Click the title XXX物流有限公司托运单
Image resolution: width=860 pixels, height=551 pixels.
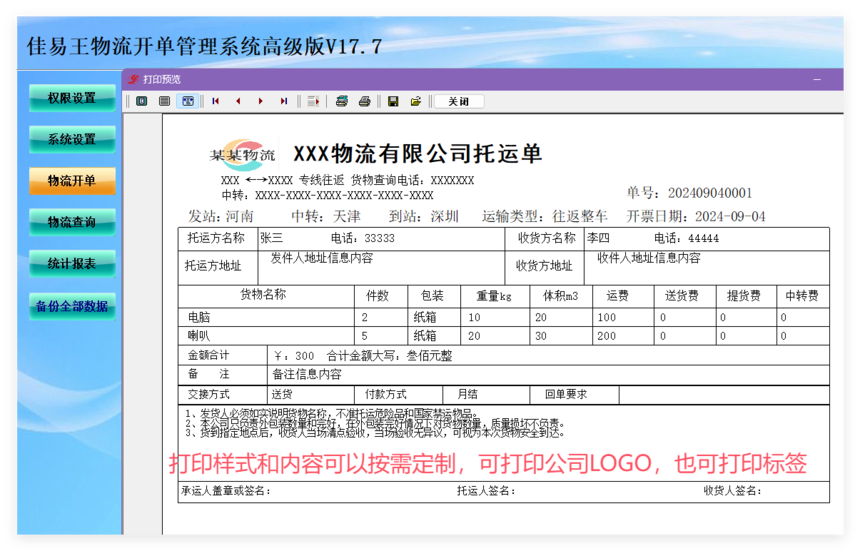point(418,154)
